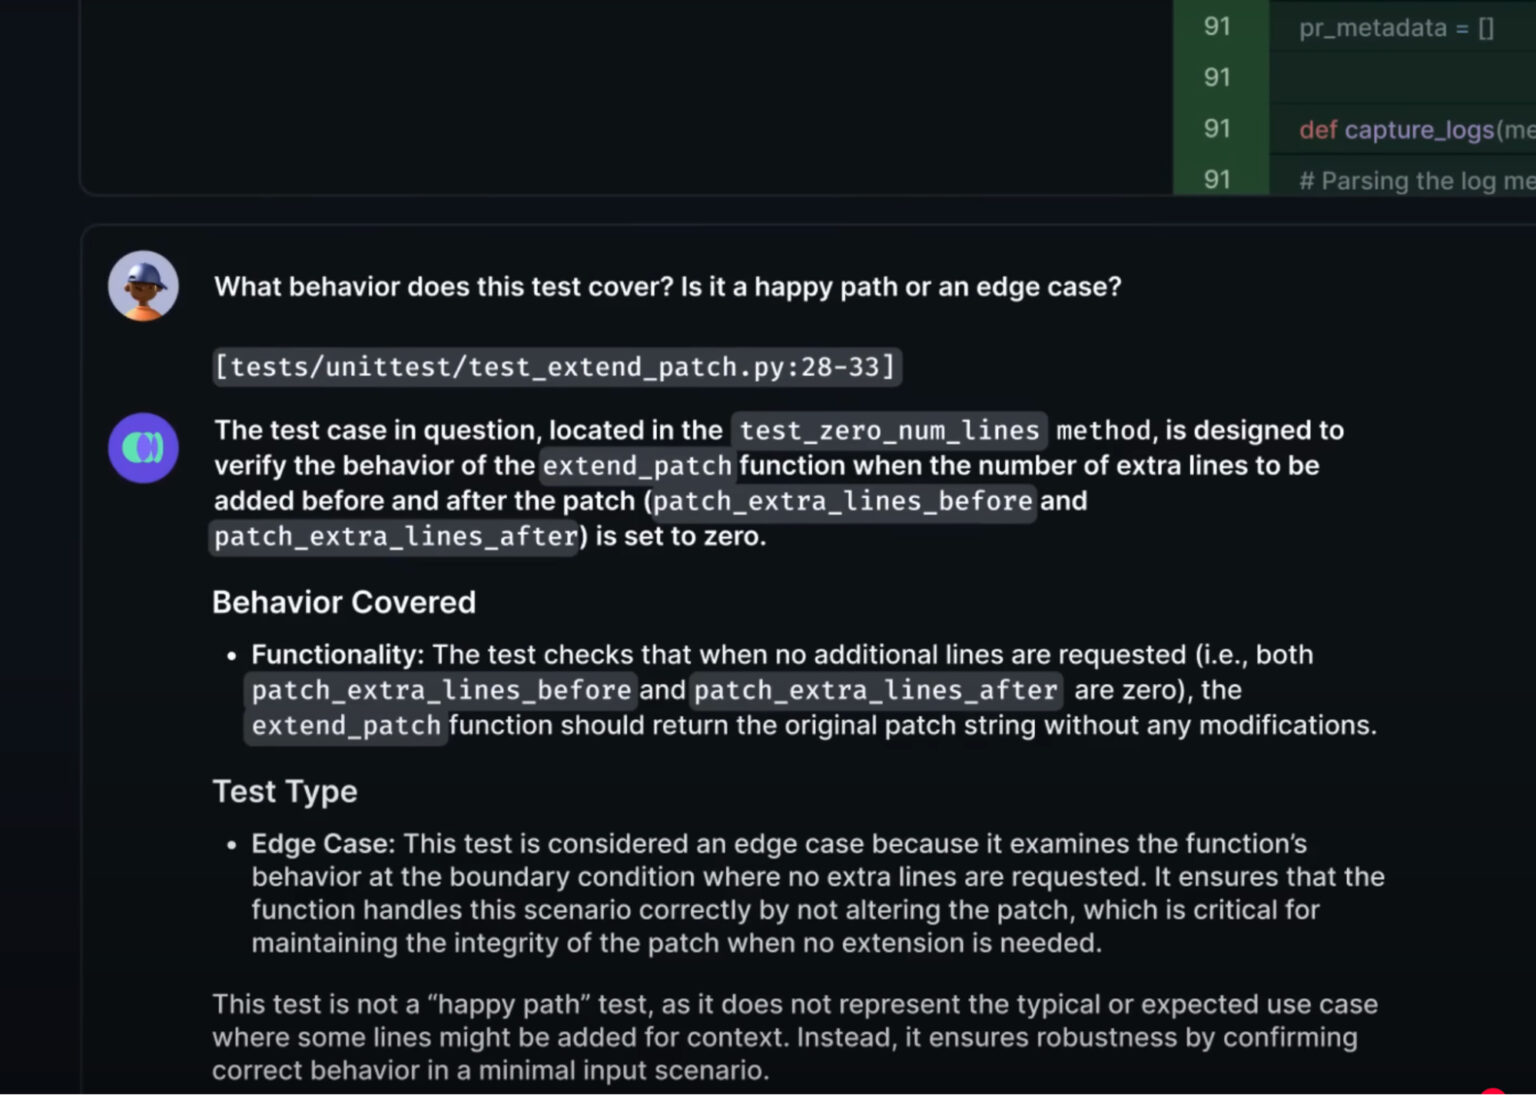Click the user's question about test behavior
The height and width of the screenshot is (1095, 1536).
(667, 286)
